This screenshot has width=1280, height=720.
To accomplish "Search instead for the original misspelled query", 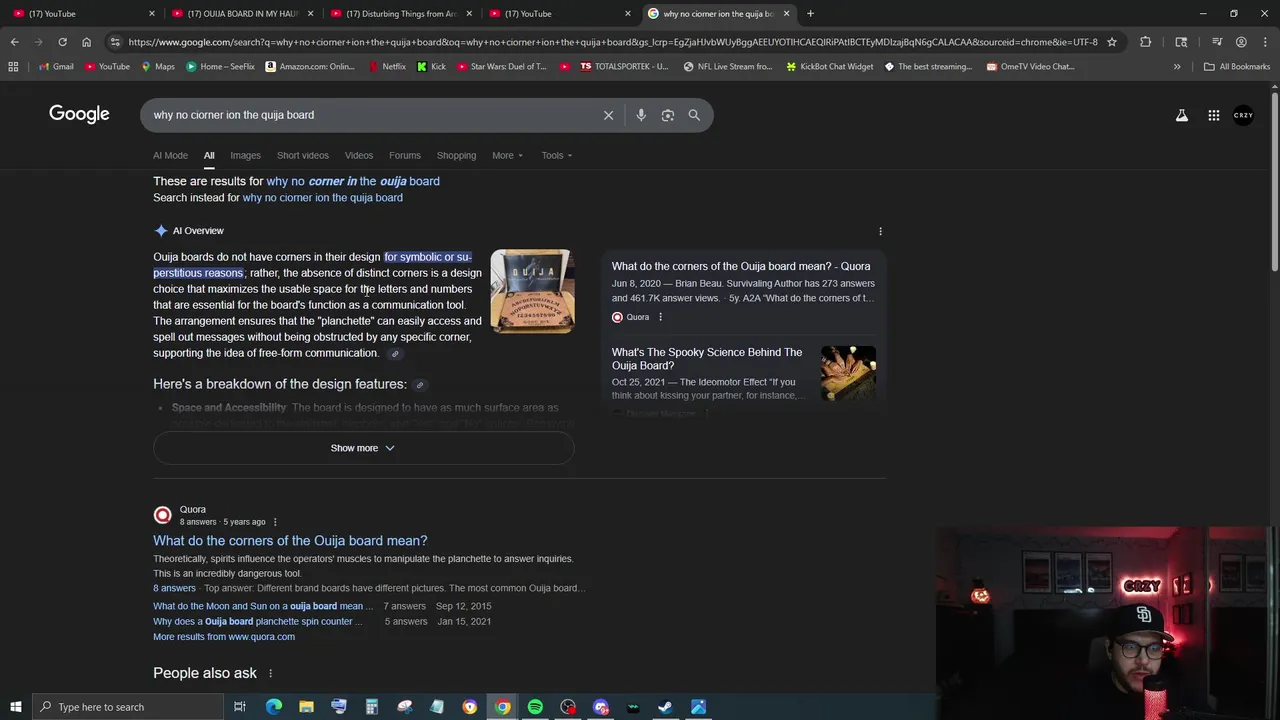I will coord(322,198).
